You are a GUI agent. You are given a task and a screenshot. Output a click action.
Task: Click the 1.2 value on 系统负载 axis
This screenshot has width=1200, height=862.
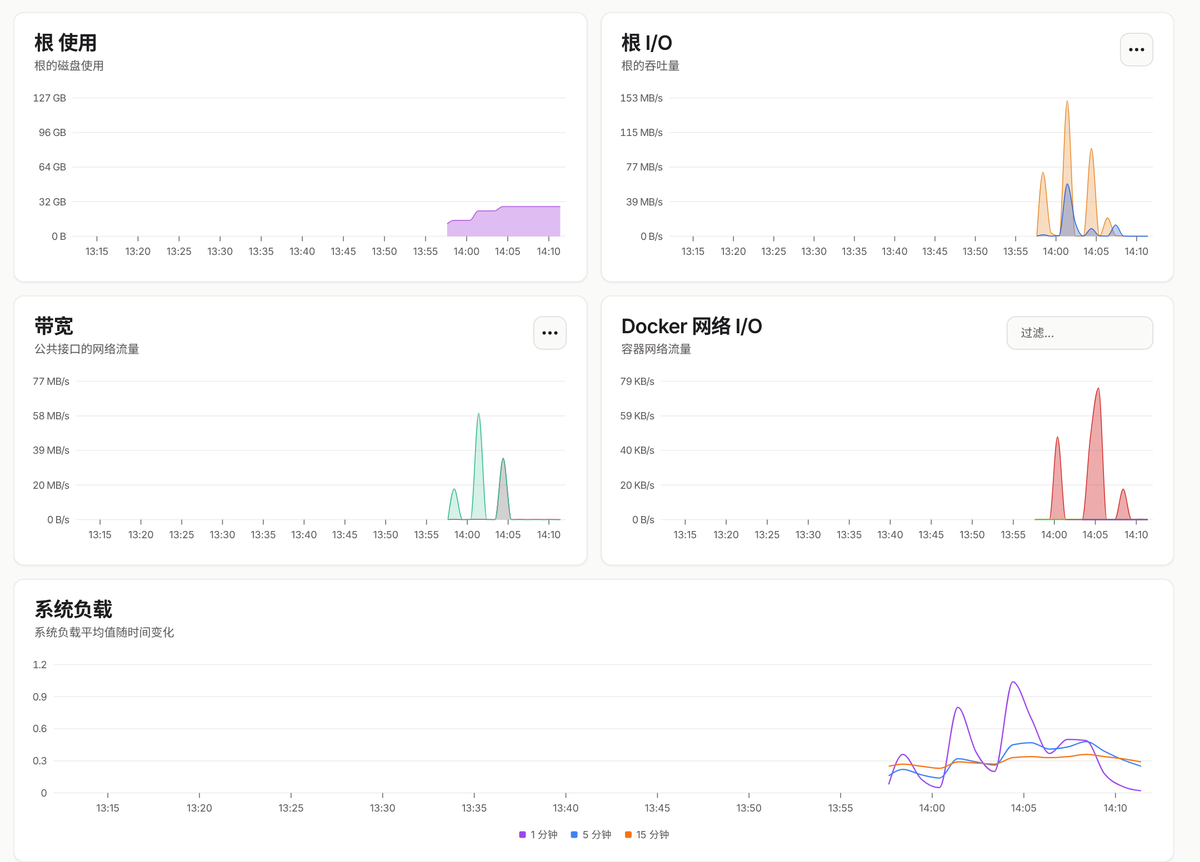pyautogui.click(x=40, y=664)
